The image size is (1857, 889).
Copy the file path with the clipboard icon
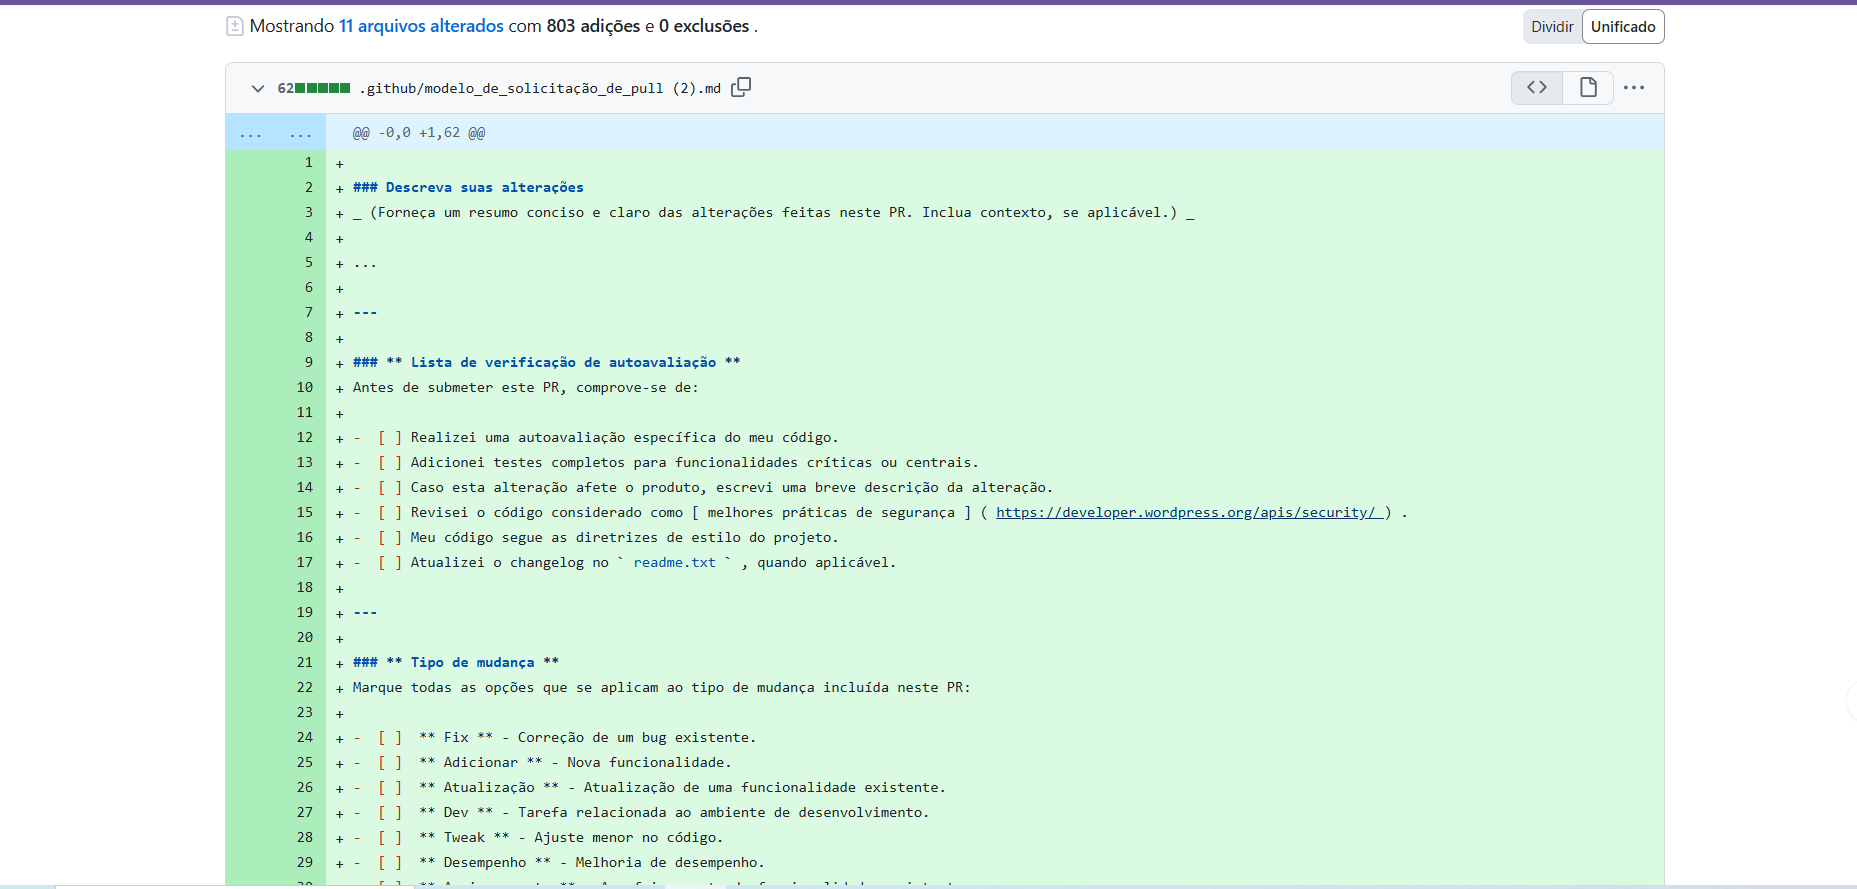741,87
